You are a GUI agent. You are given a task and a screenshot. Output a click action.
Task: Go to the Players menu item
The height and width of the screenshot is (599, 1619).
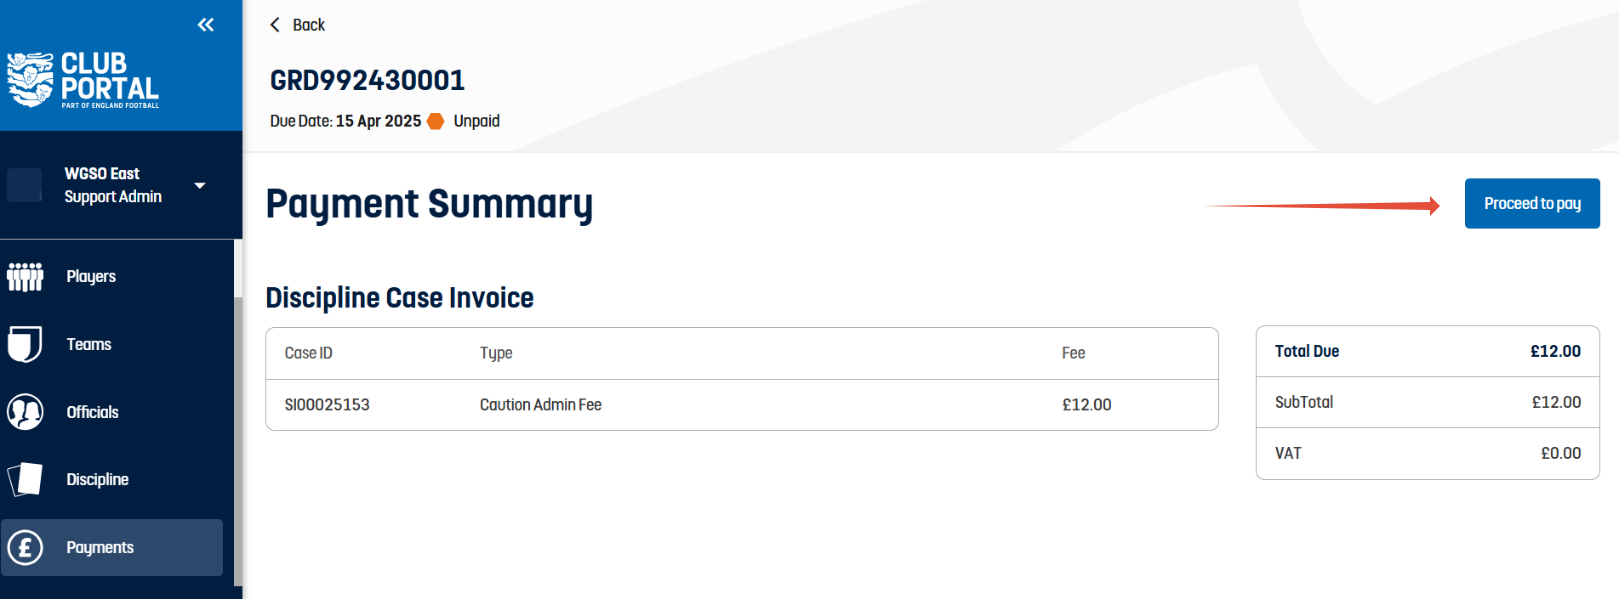pos(91,277)
